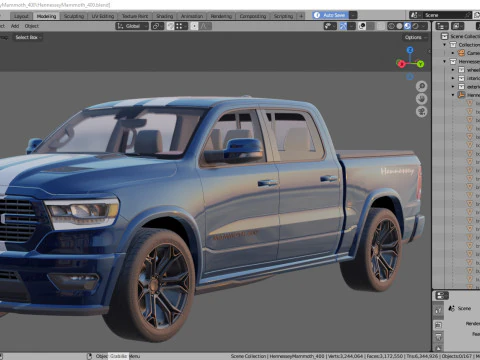Open the Add menu in viewport header

tap(15, 26)
